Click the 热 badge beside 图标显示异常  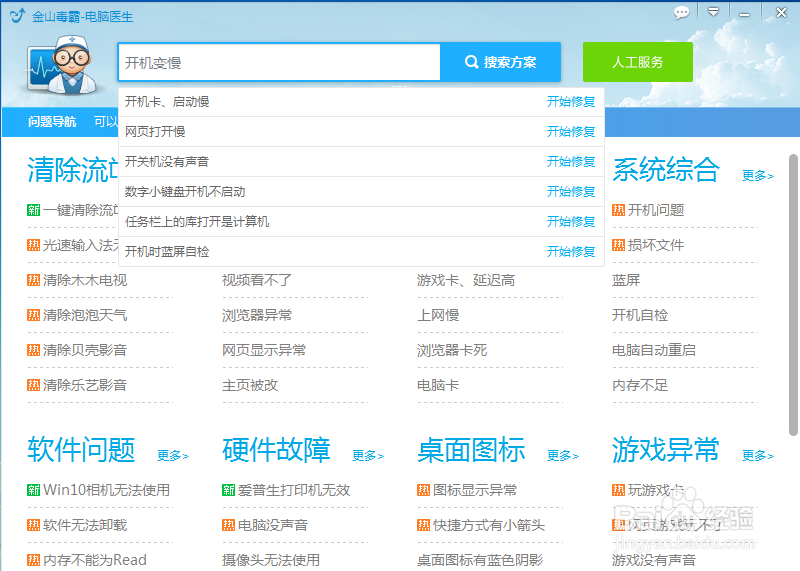point(423,490)
